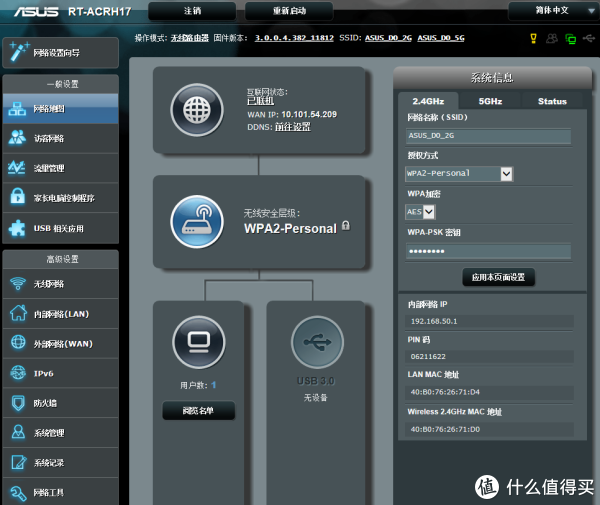
Task: Click the lock icon beside WPA2-Personal
Action: click(346, 225)
